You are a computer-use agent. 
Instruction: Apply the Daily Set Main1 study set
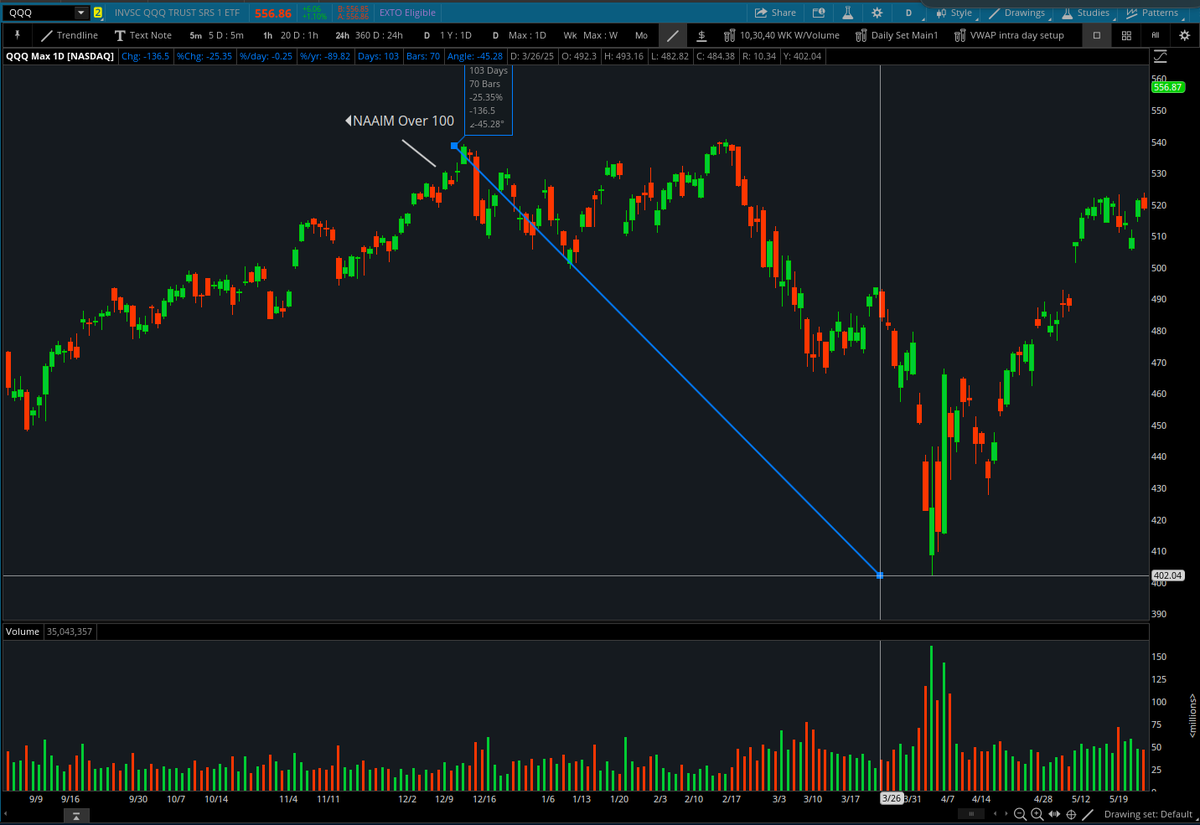[897, 35]
